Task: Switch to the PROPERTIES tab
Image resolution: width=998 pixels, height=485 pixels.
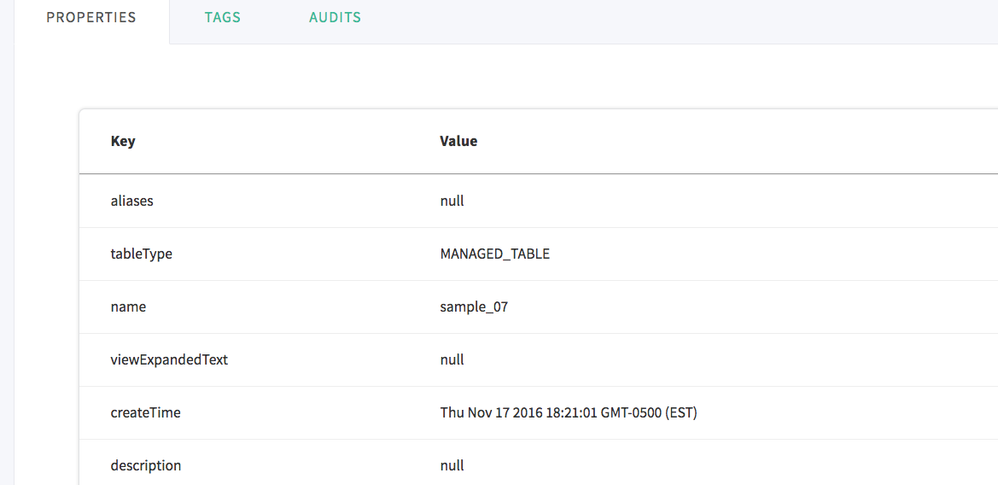Action: click(x=91, y=18)
